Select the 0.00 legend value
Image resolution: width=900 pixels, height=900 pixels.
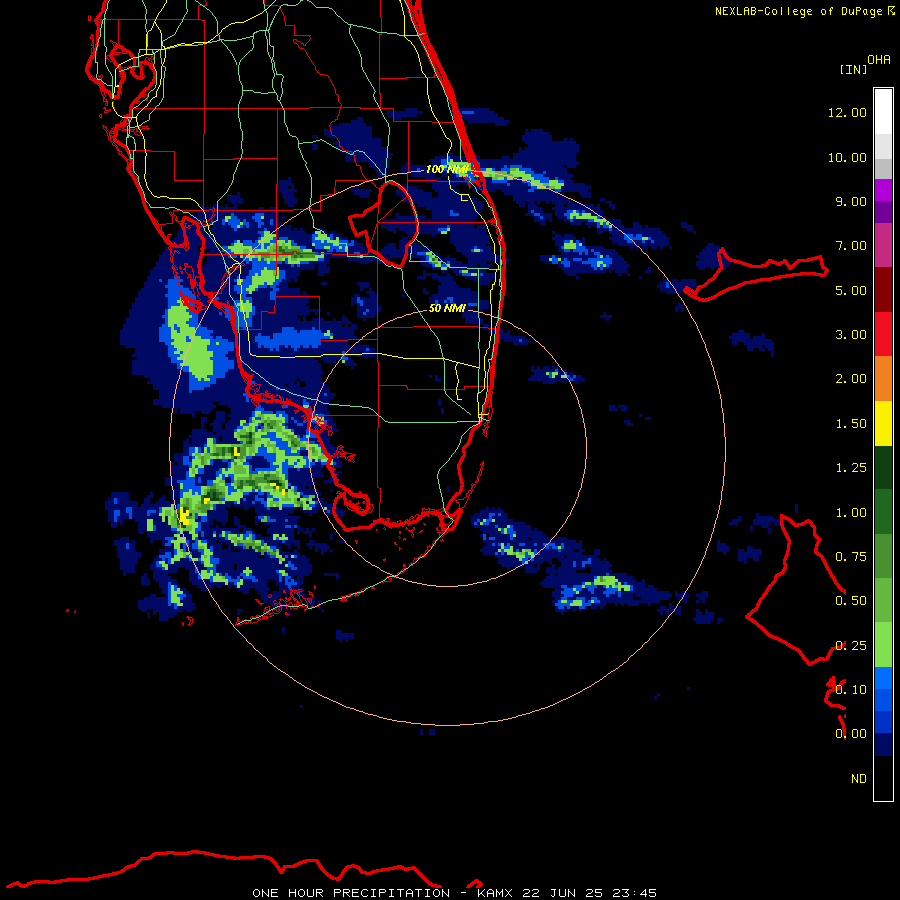pyautogui.click(x=851, y=734)
